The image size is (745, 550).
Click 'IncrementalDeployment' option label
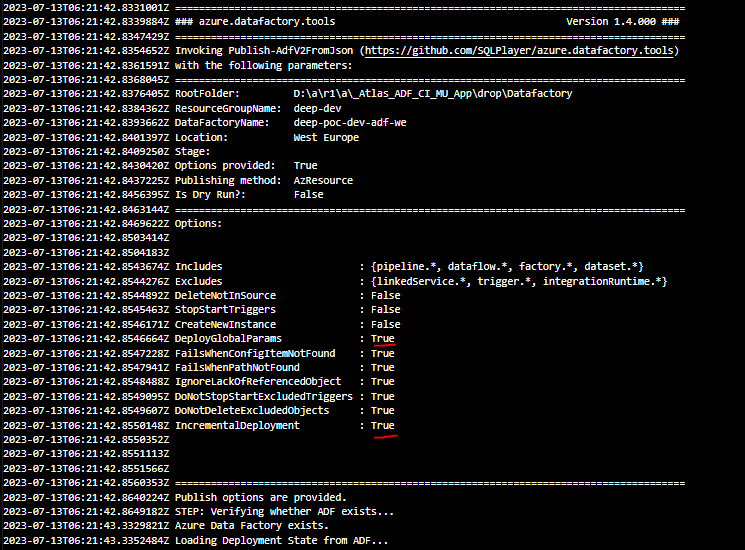click(x=237, y=425)
